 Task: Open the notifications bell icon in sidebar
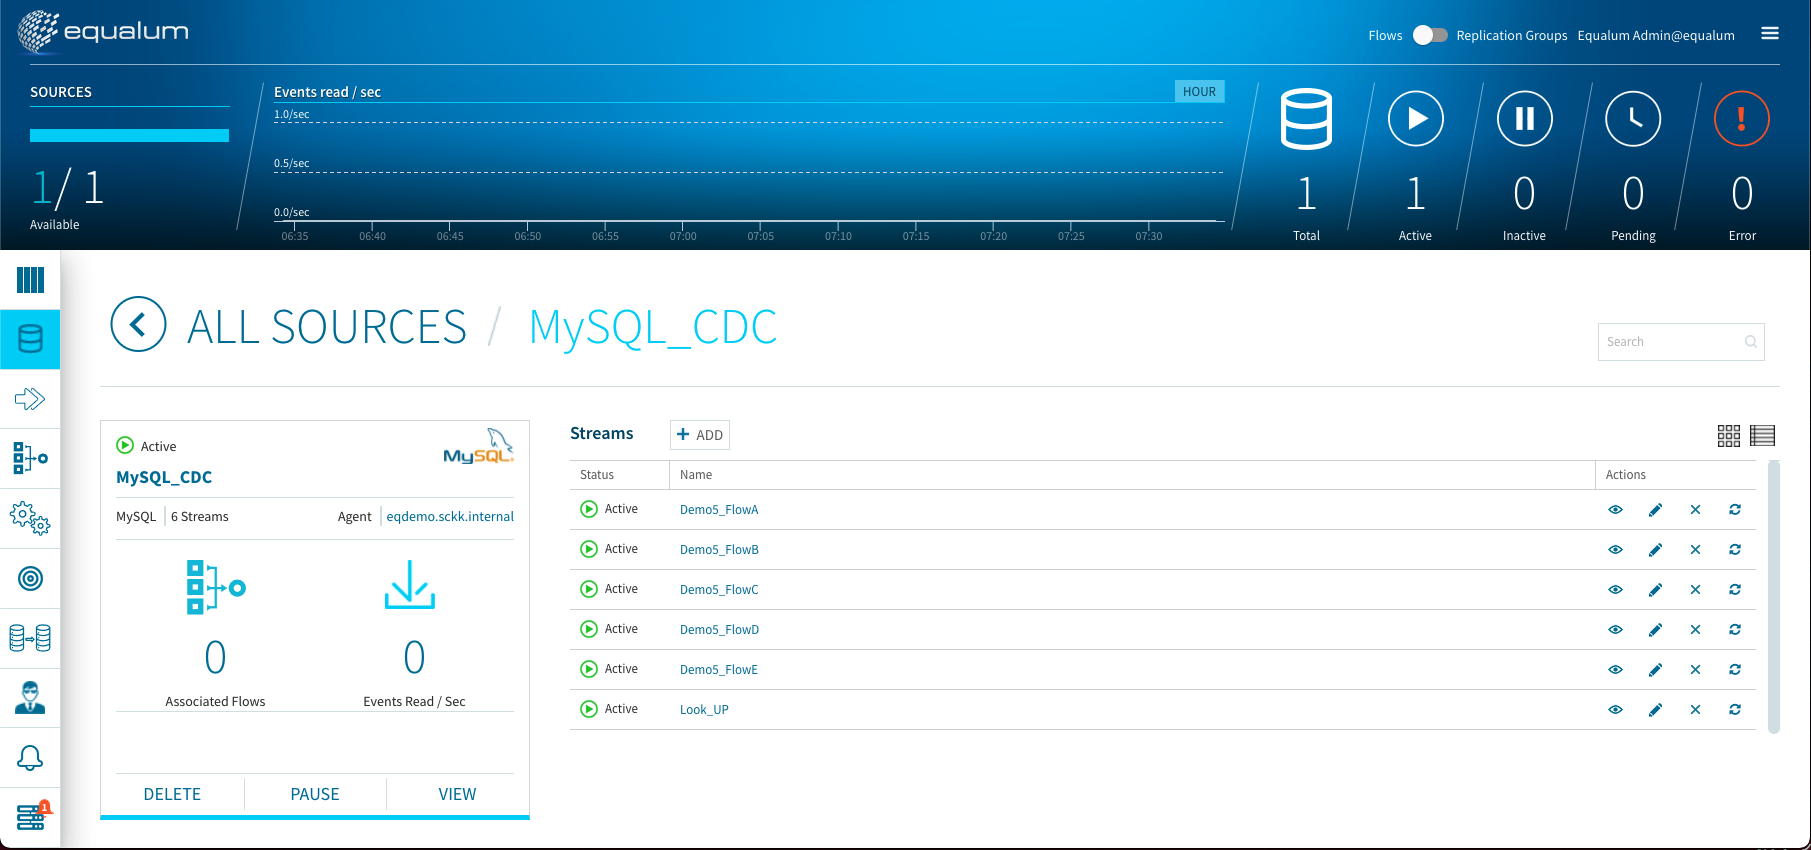(30, 758)
